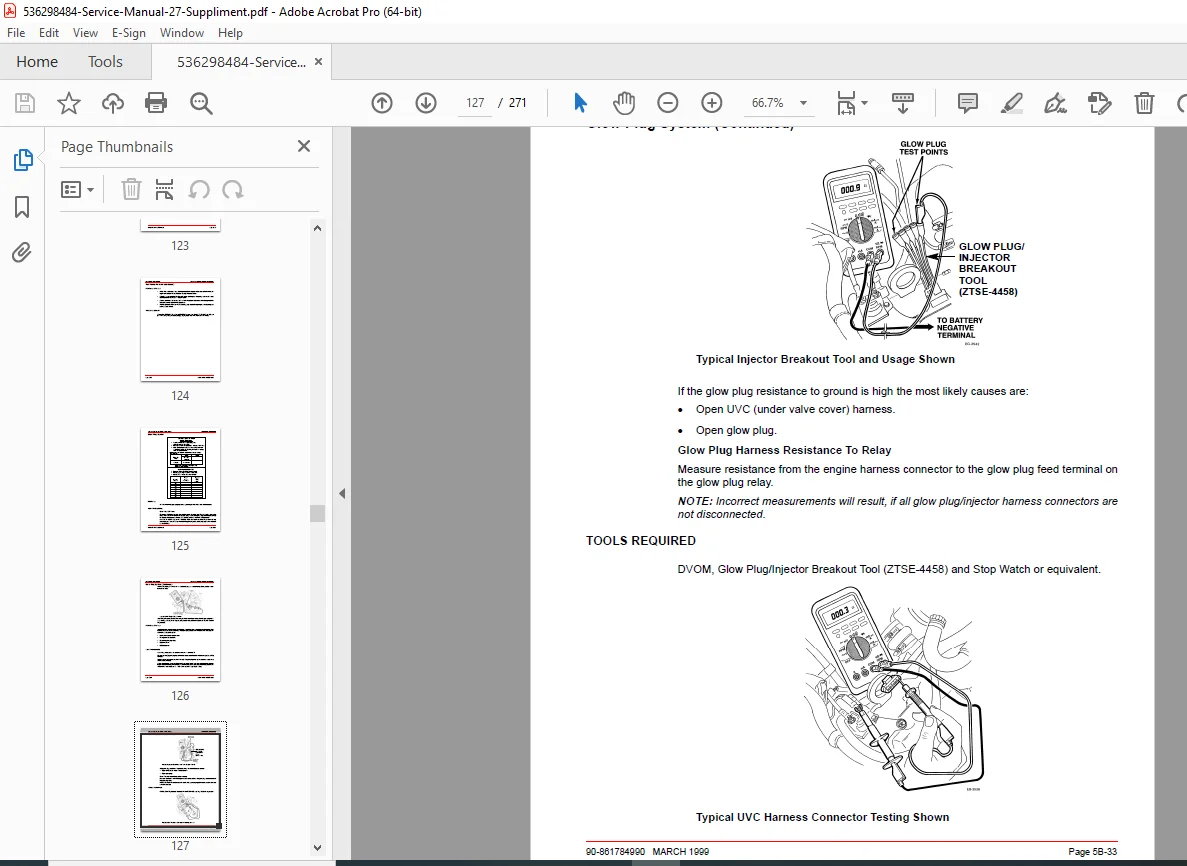Open the Edit menu
The width and height of the screenshot is (1187, 866).
49,33
